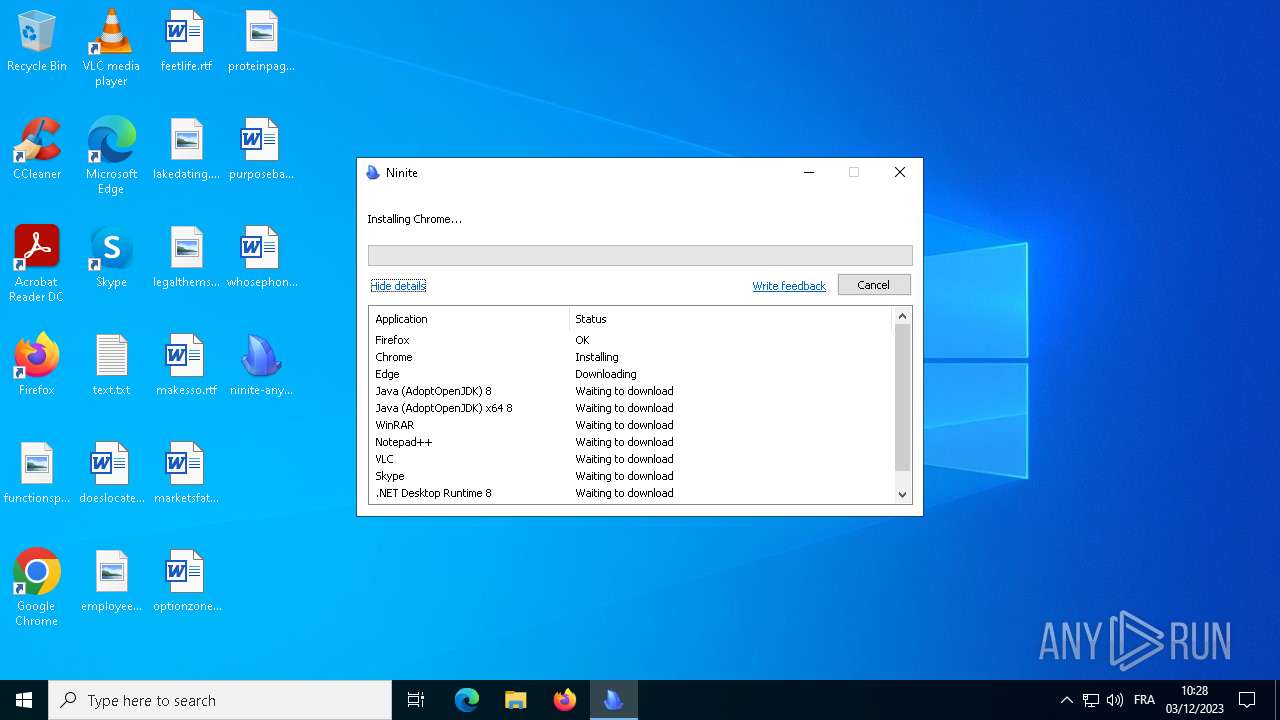Open the Recycle Bin desktop icon
Viewport: 1280px width, 720px height.
pyautogui.click(x=37, y=42)
